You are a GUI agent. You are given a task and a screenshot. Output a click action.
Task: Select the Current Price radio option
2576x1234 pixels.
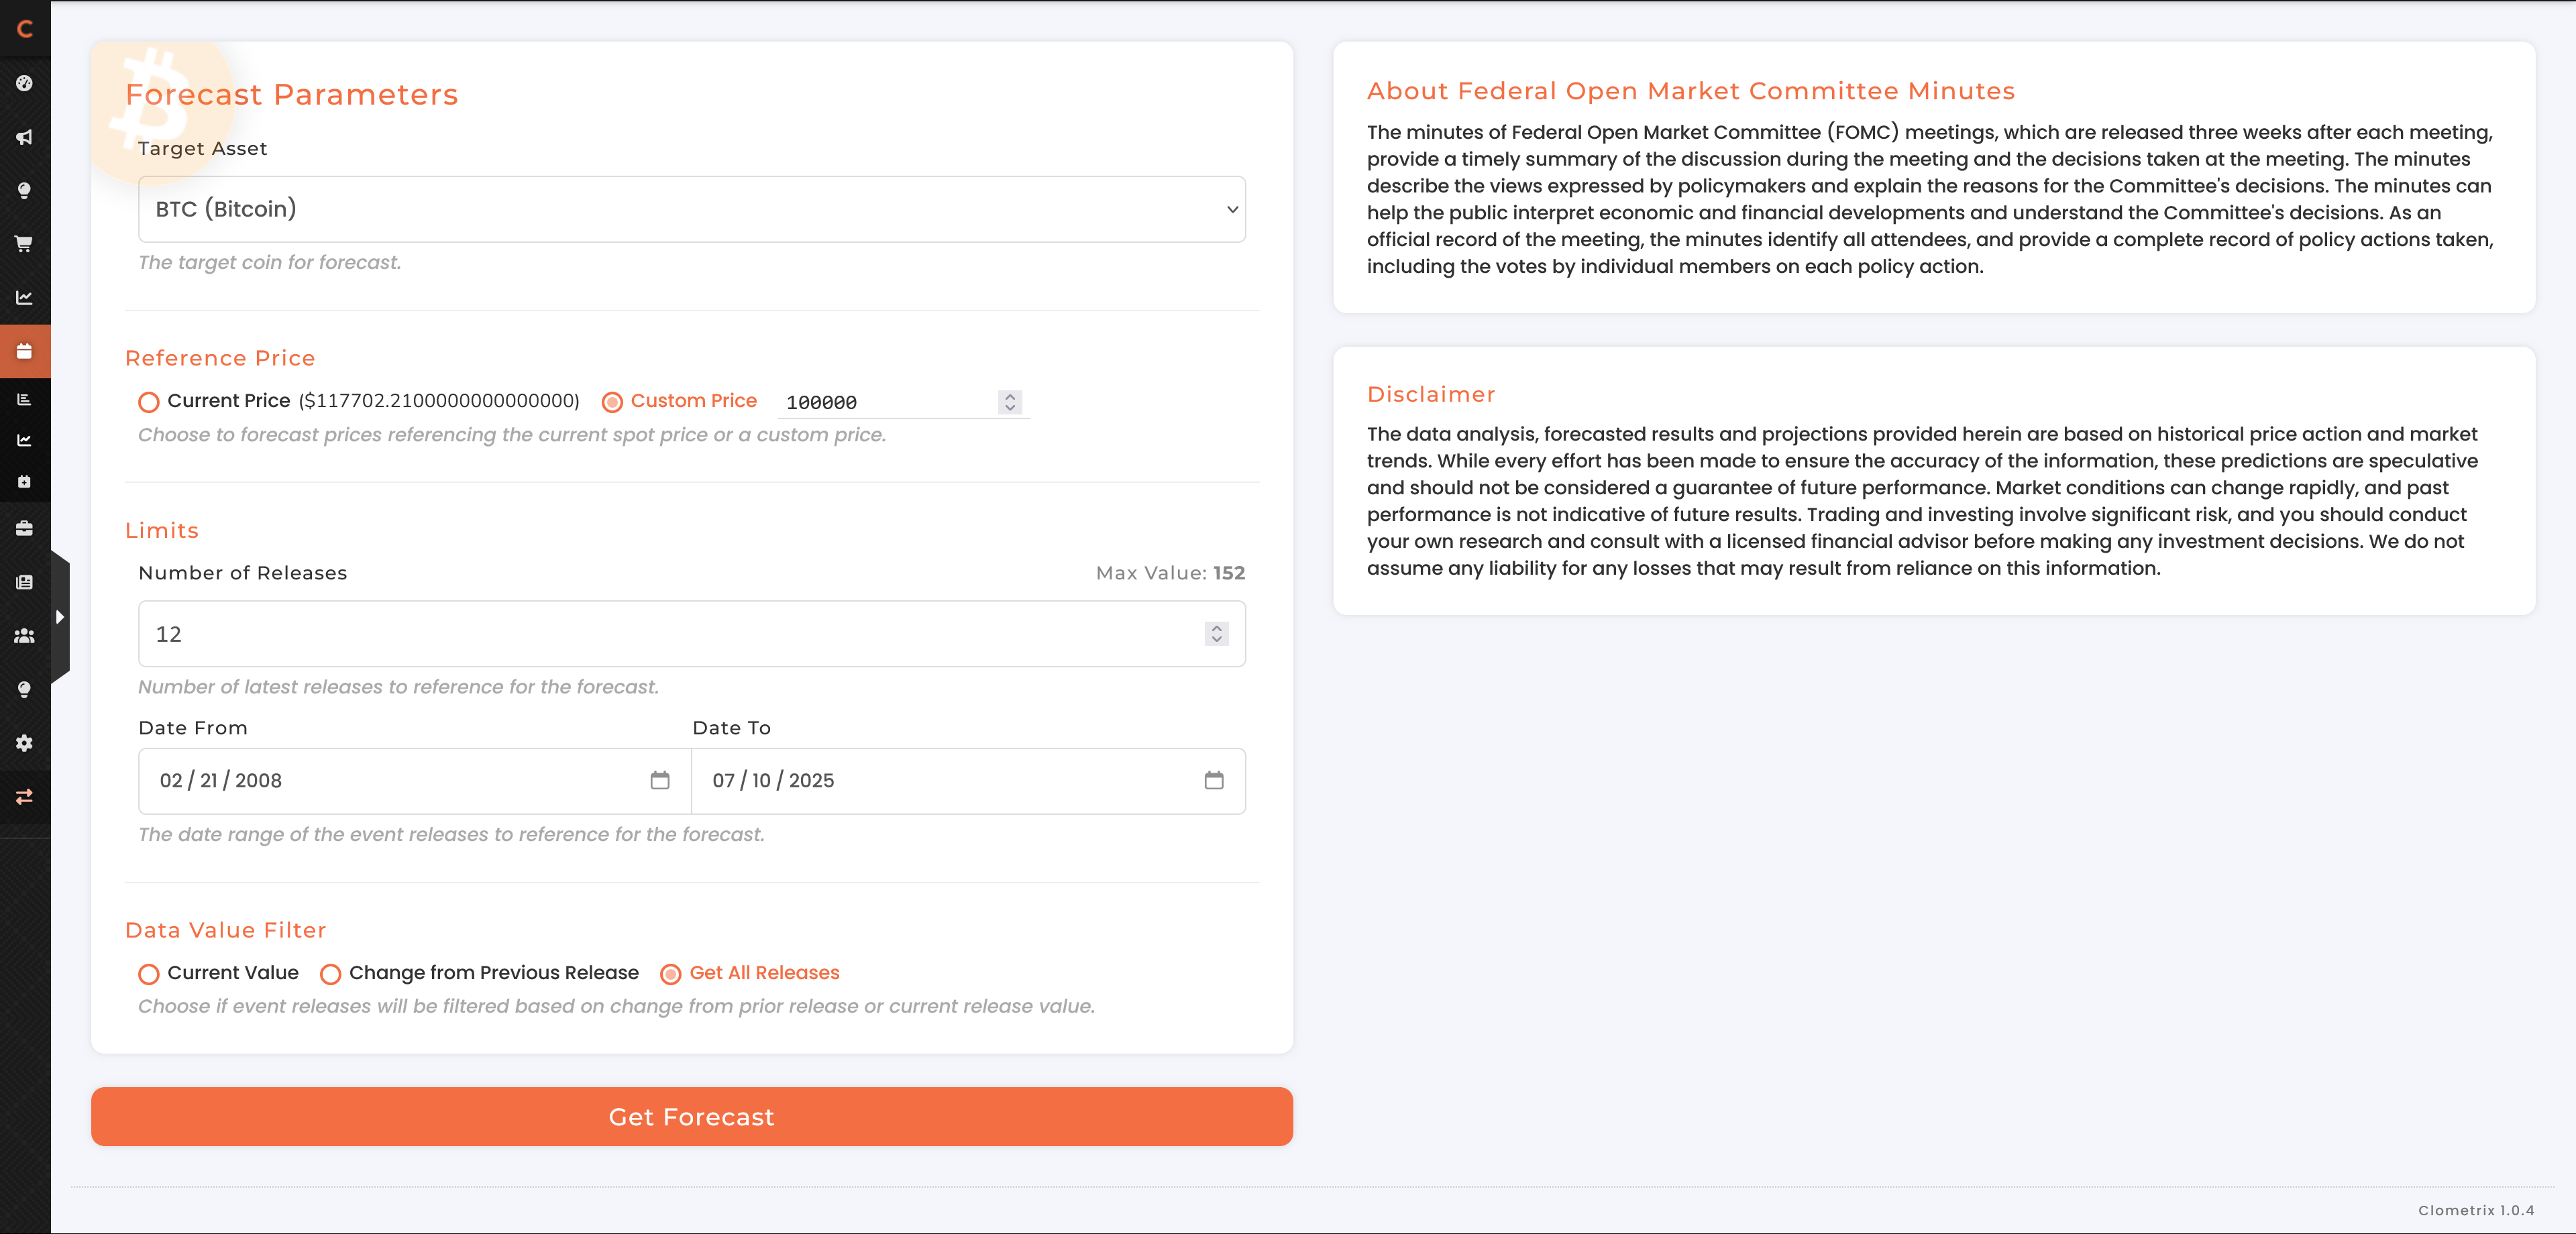pos(149,402)
